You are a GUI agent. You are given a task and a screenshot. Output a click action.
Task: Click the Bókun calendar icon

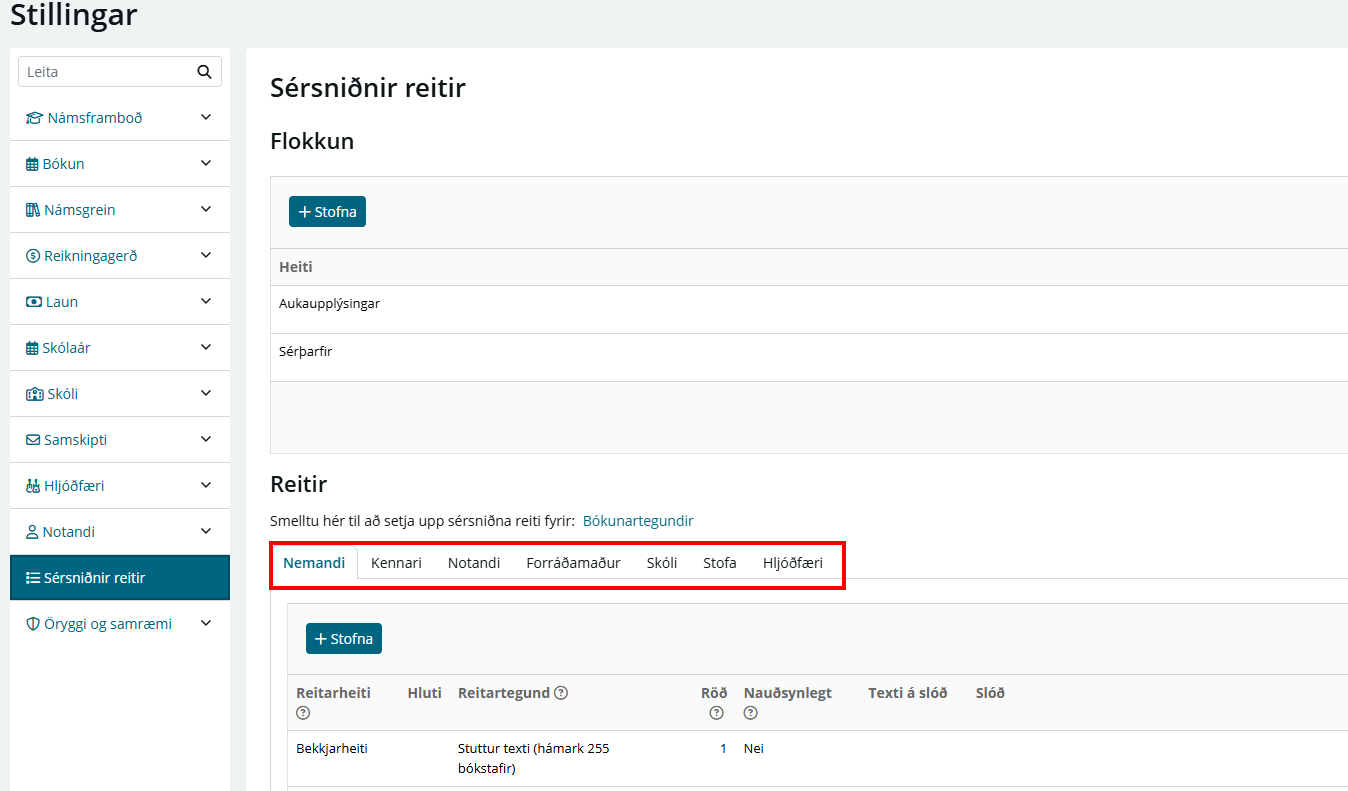[32, 164]
